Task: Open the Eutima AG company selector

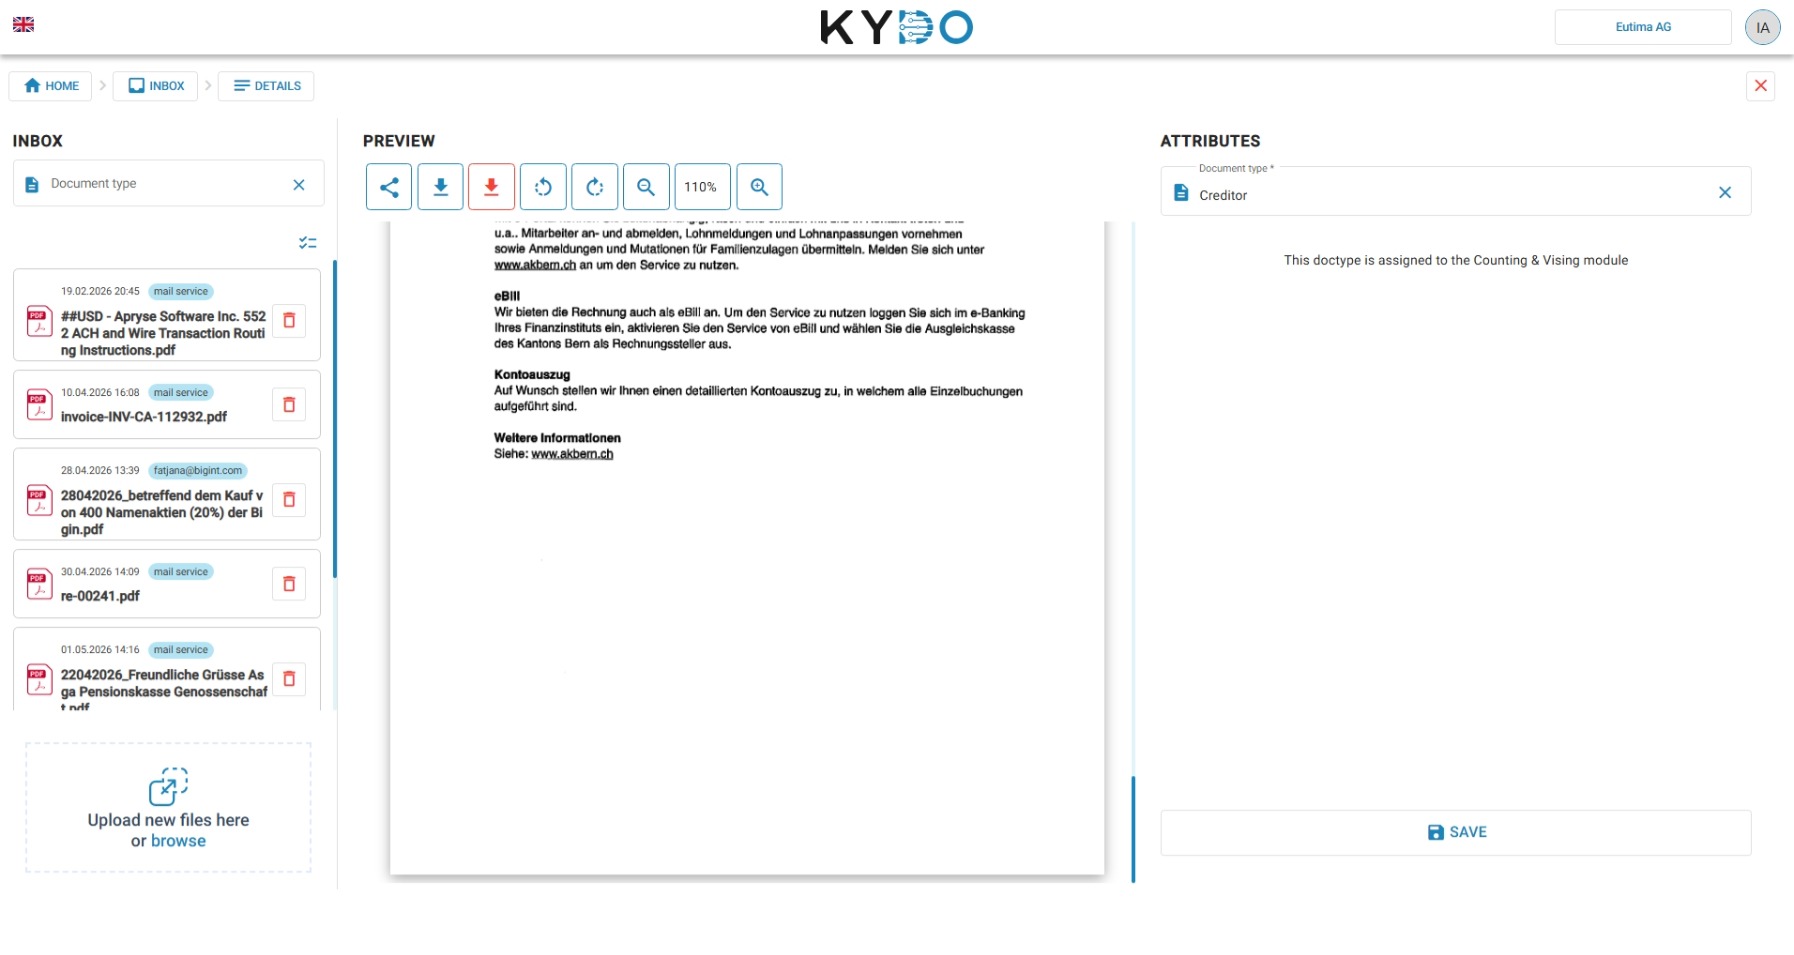Action: coord(1642,27)
